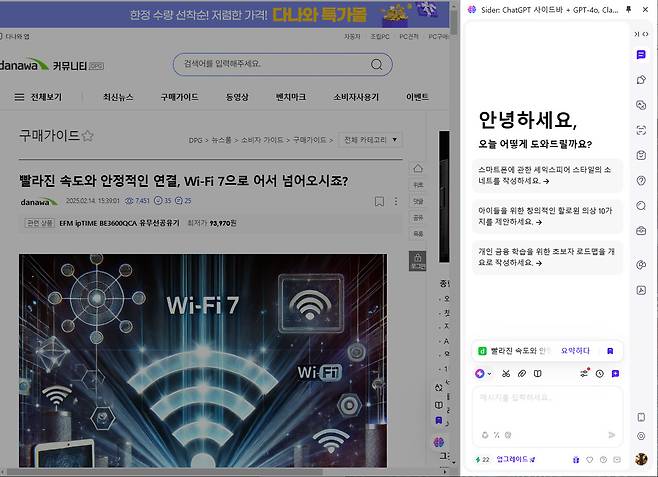Click the 메시지를 입력하세요 message input box

545,398
